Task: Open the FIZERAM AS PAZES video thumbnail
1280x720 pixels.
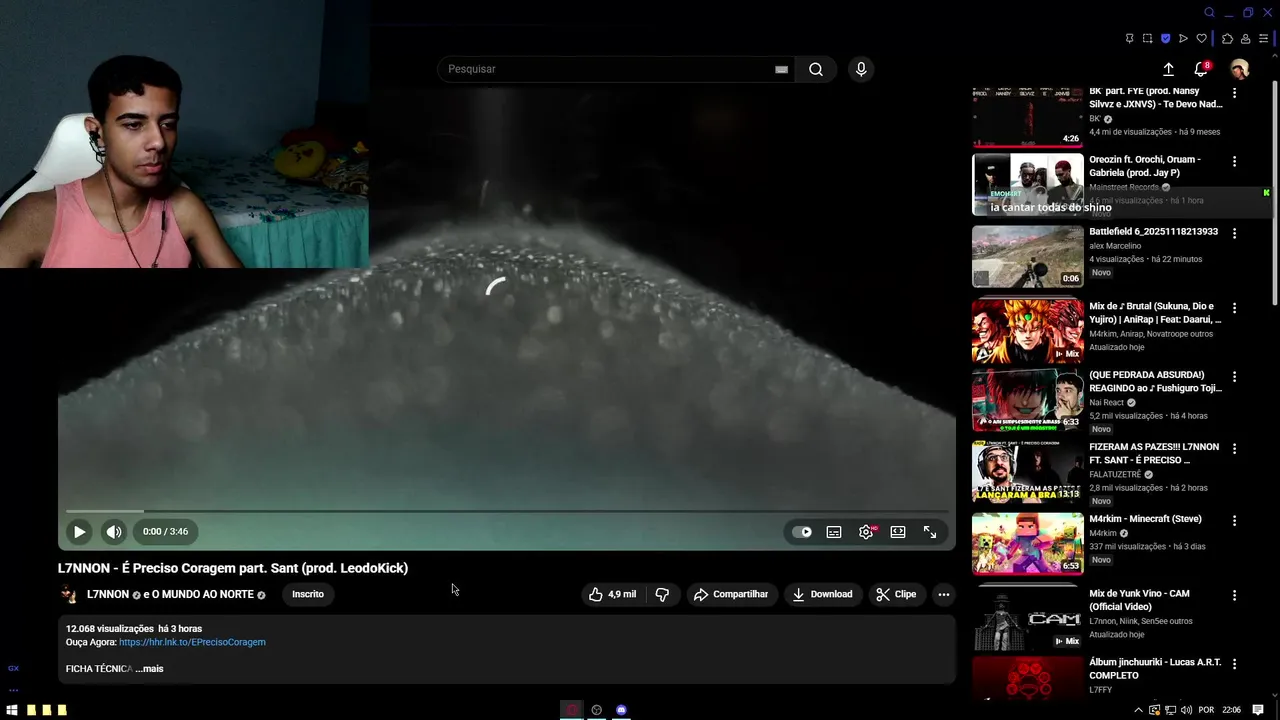Action: [1028, 472]
